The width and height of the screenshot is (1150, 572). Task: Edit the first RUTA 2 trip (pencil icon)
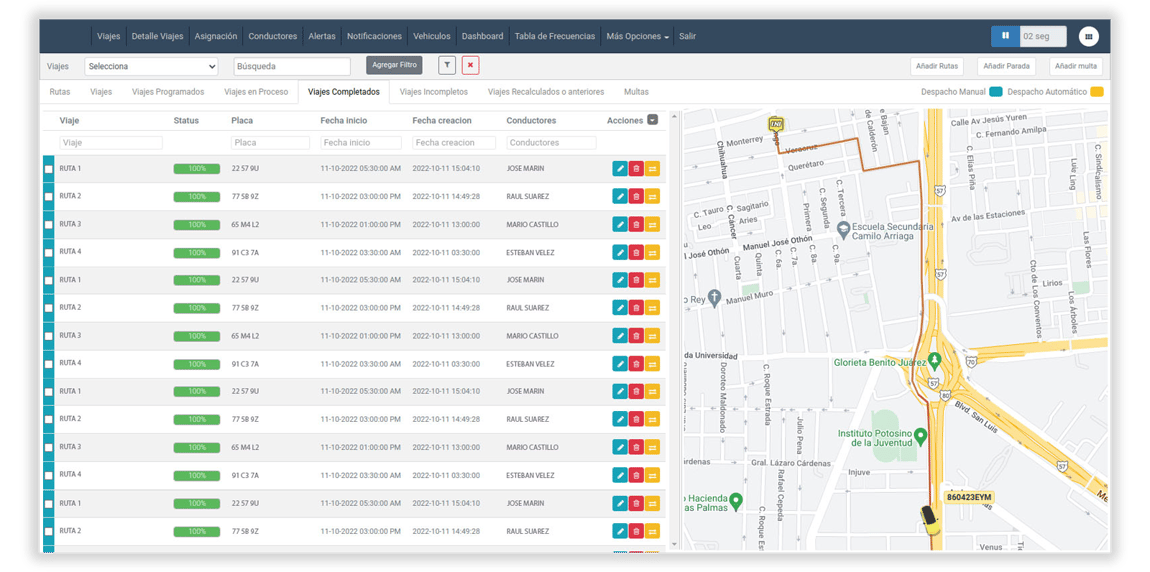point(620,197)
